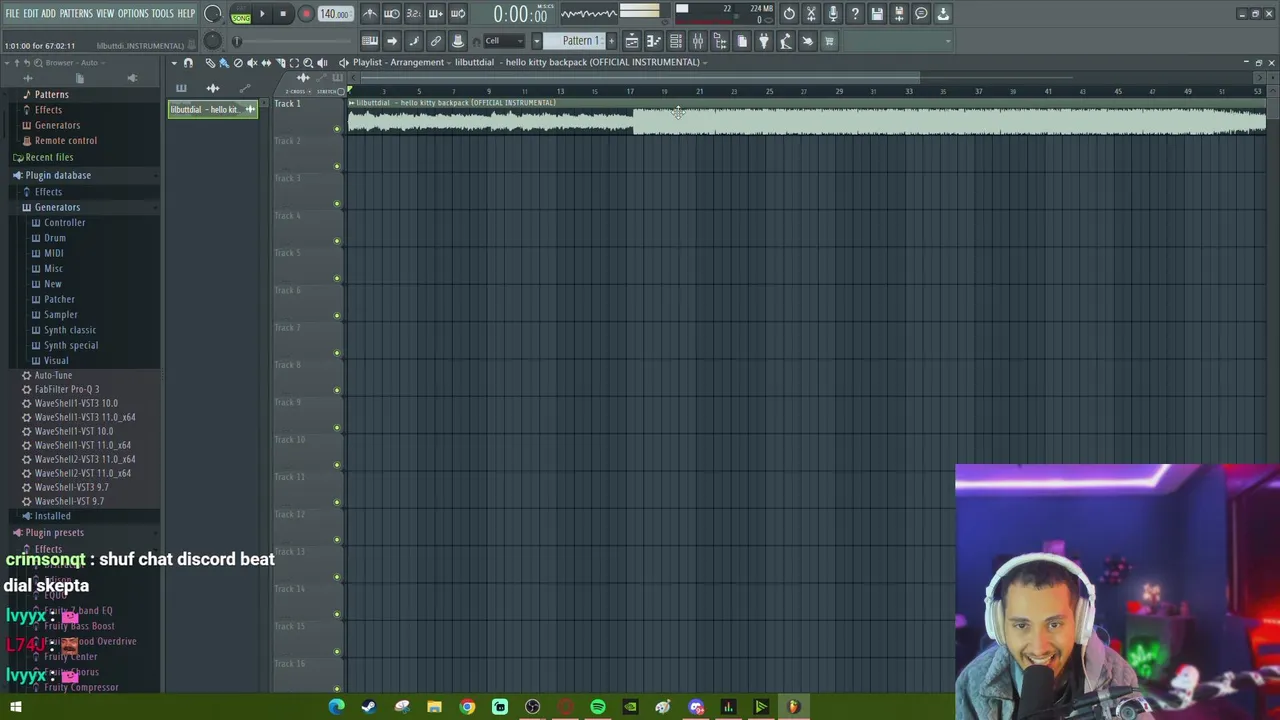Click the red Record button
The height and width of the screenshot is (720, 1280).
pos(306,14)
